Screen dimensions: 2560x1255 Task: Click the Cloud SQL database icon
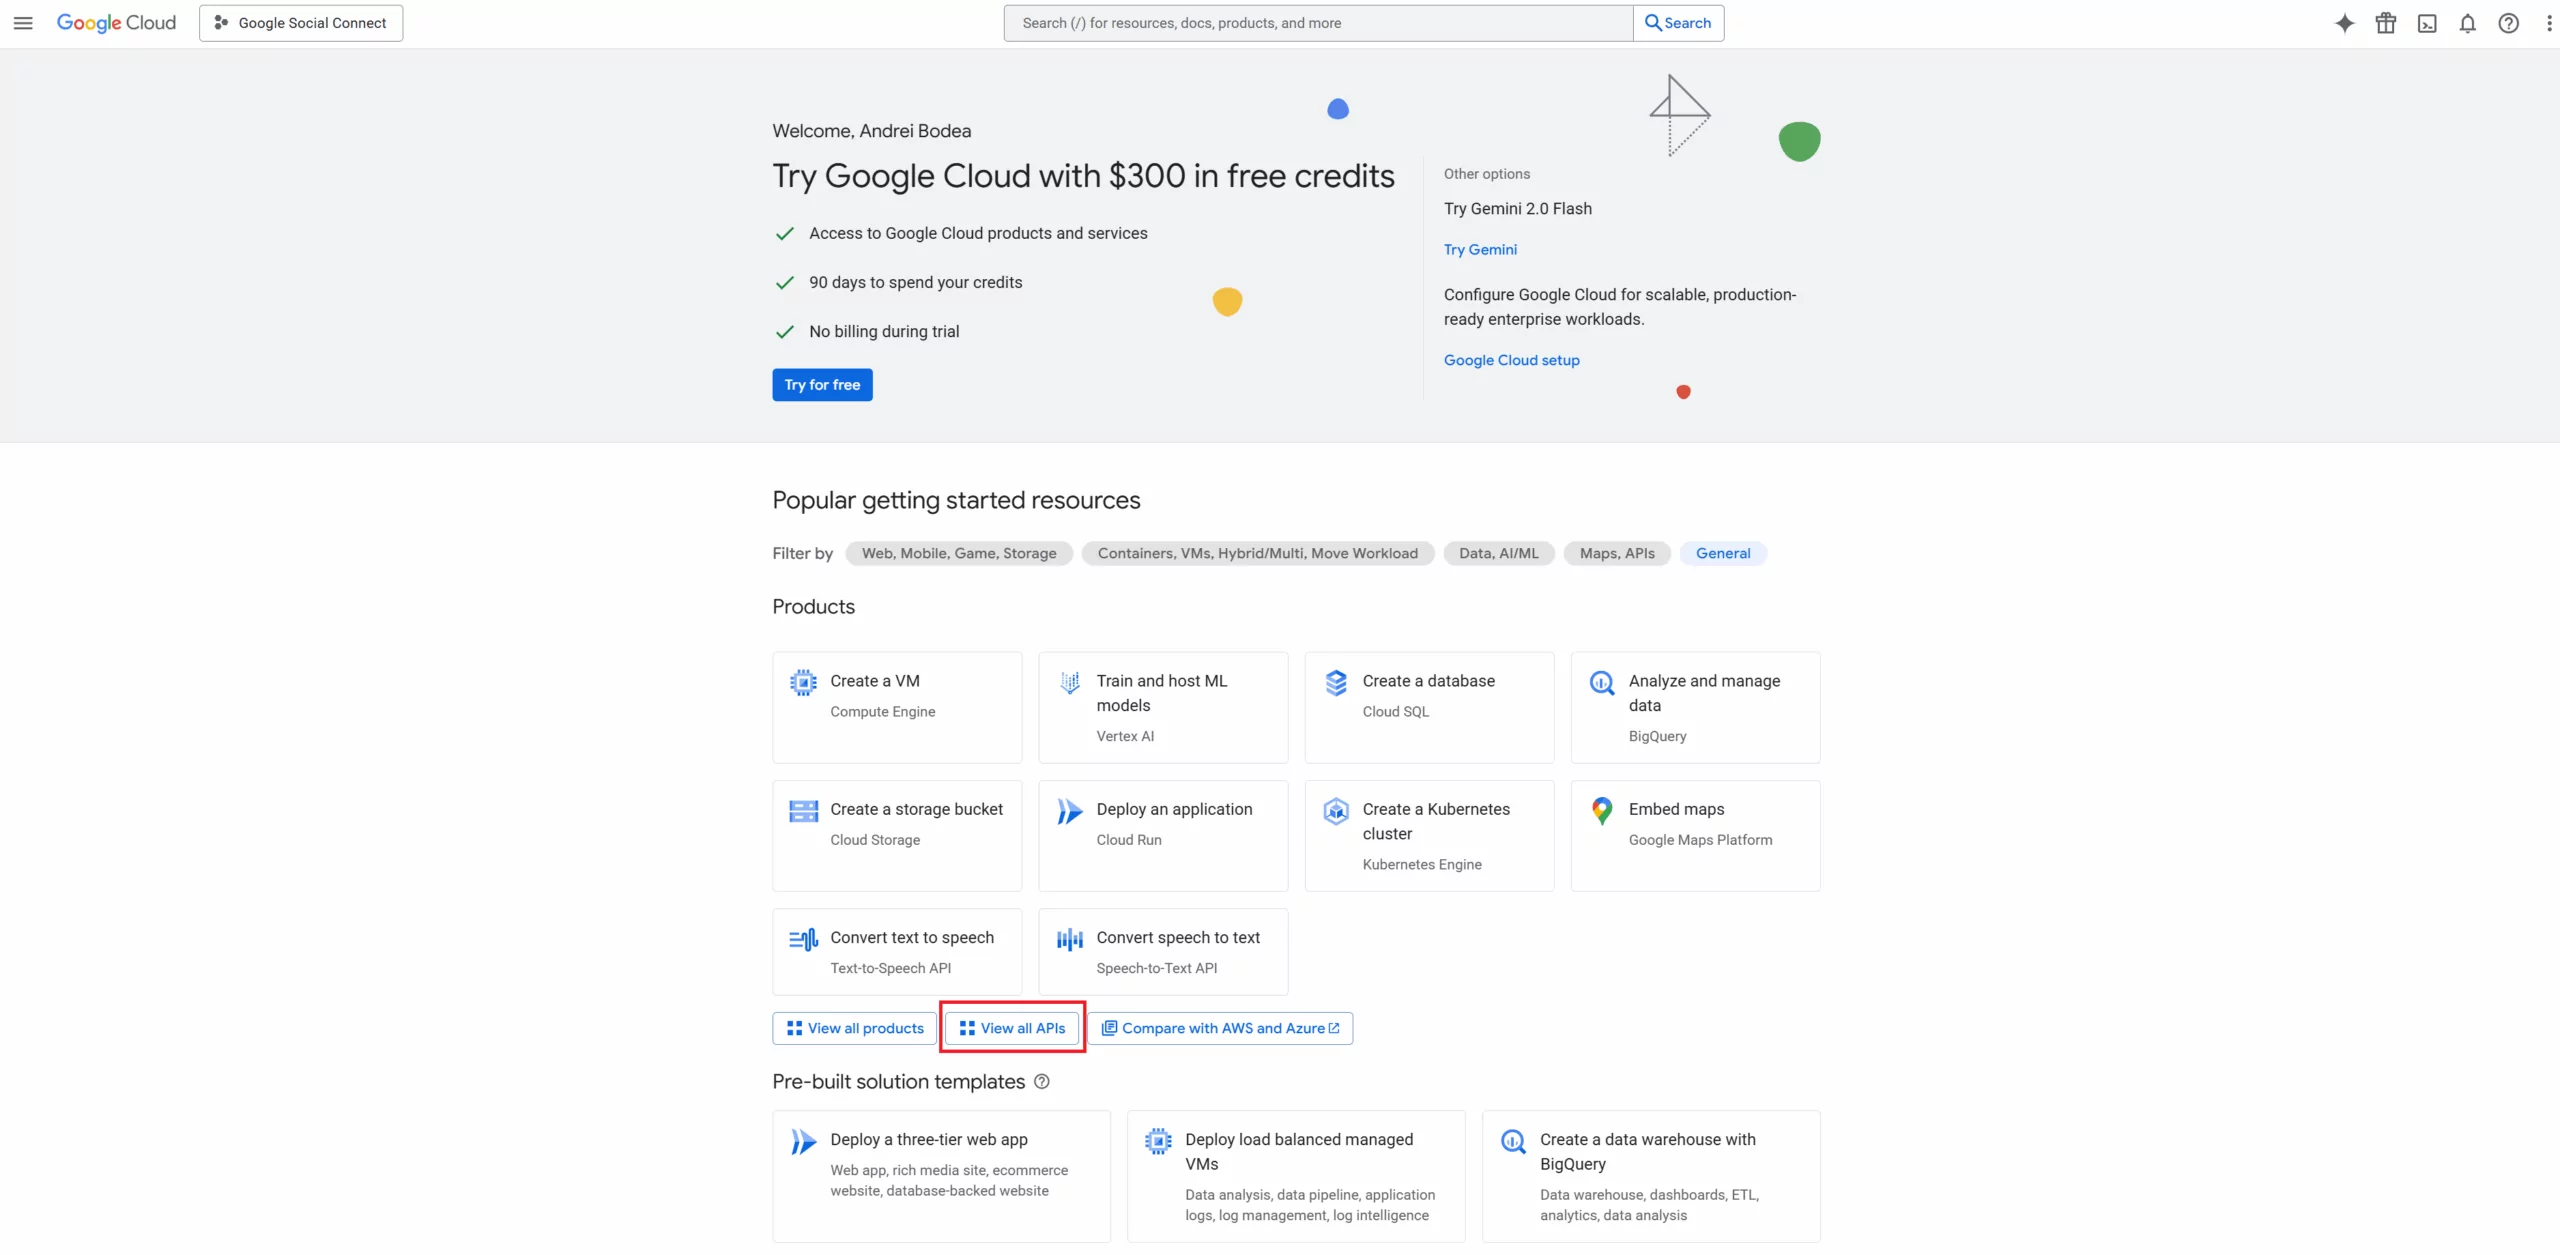(1336, 682)
